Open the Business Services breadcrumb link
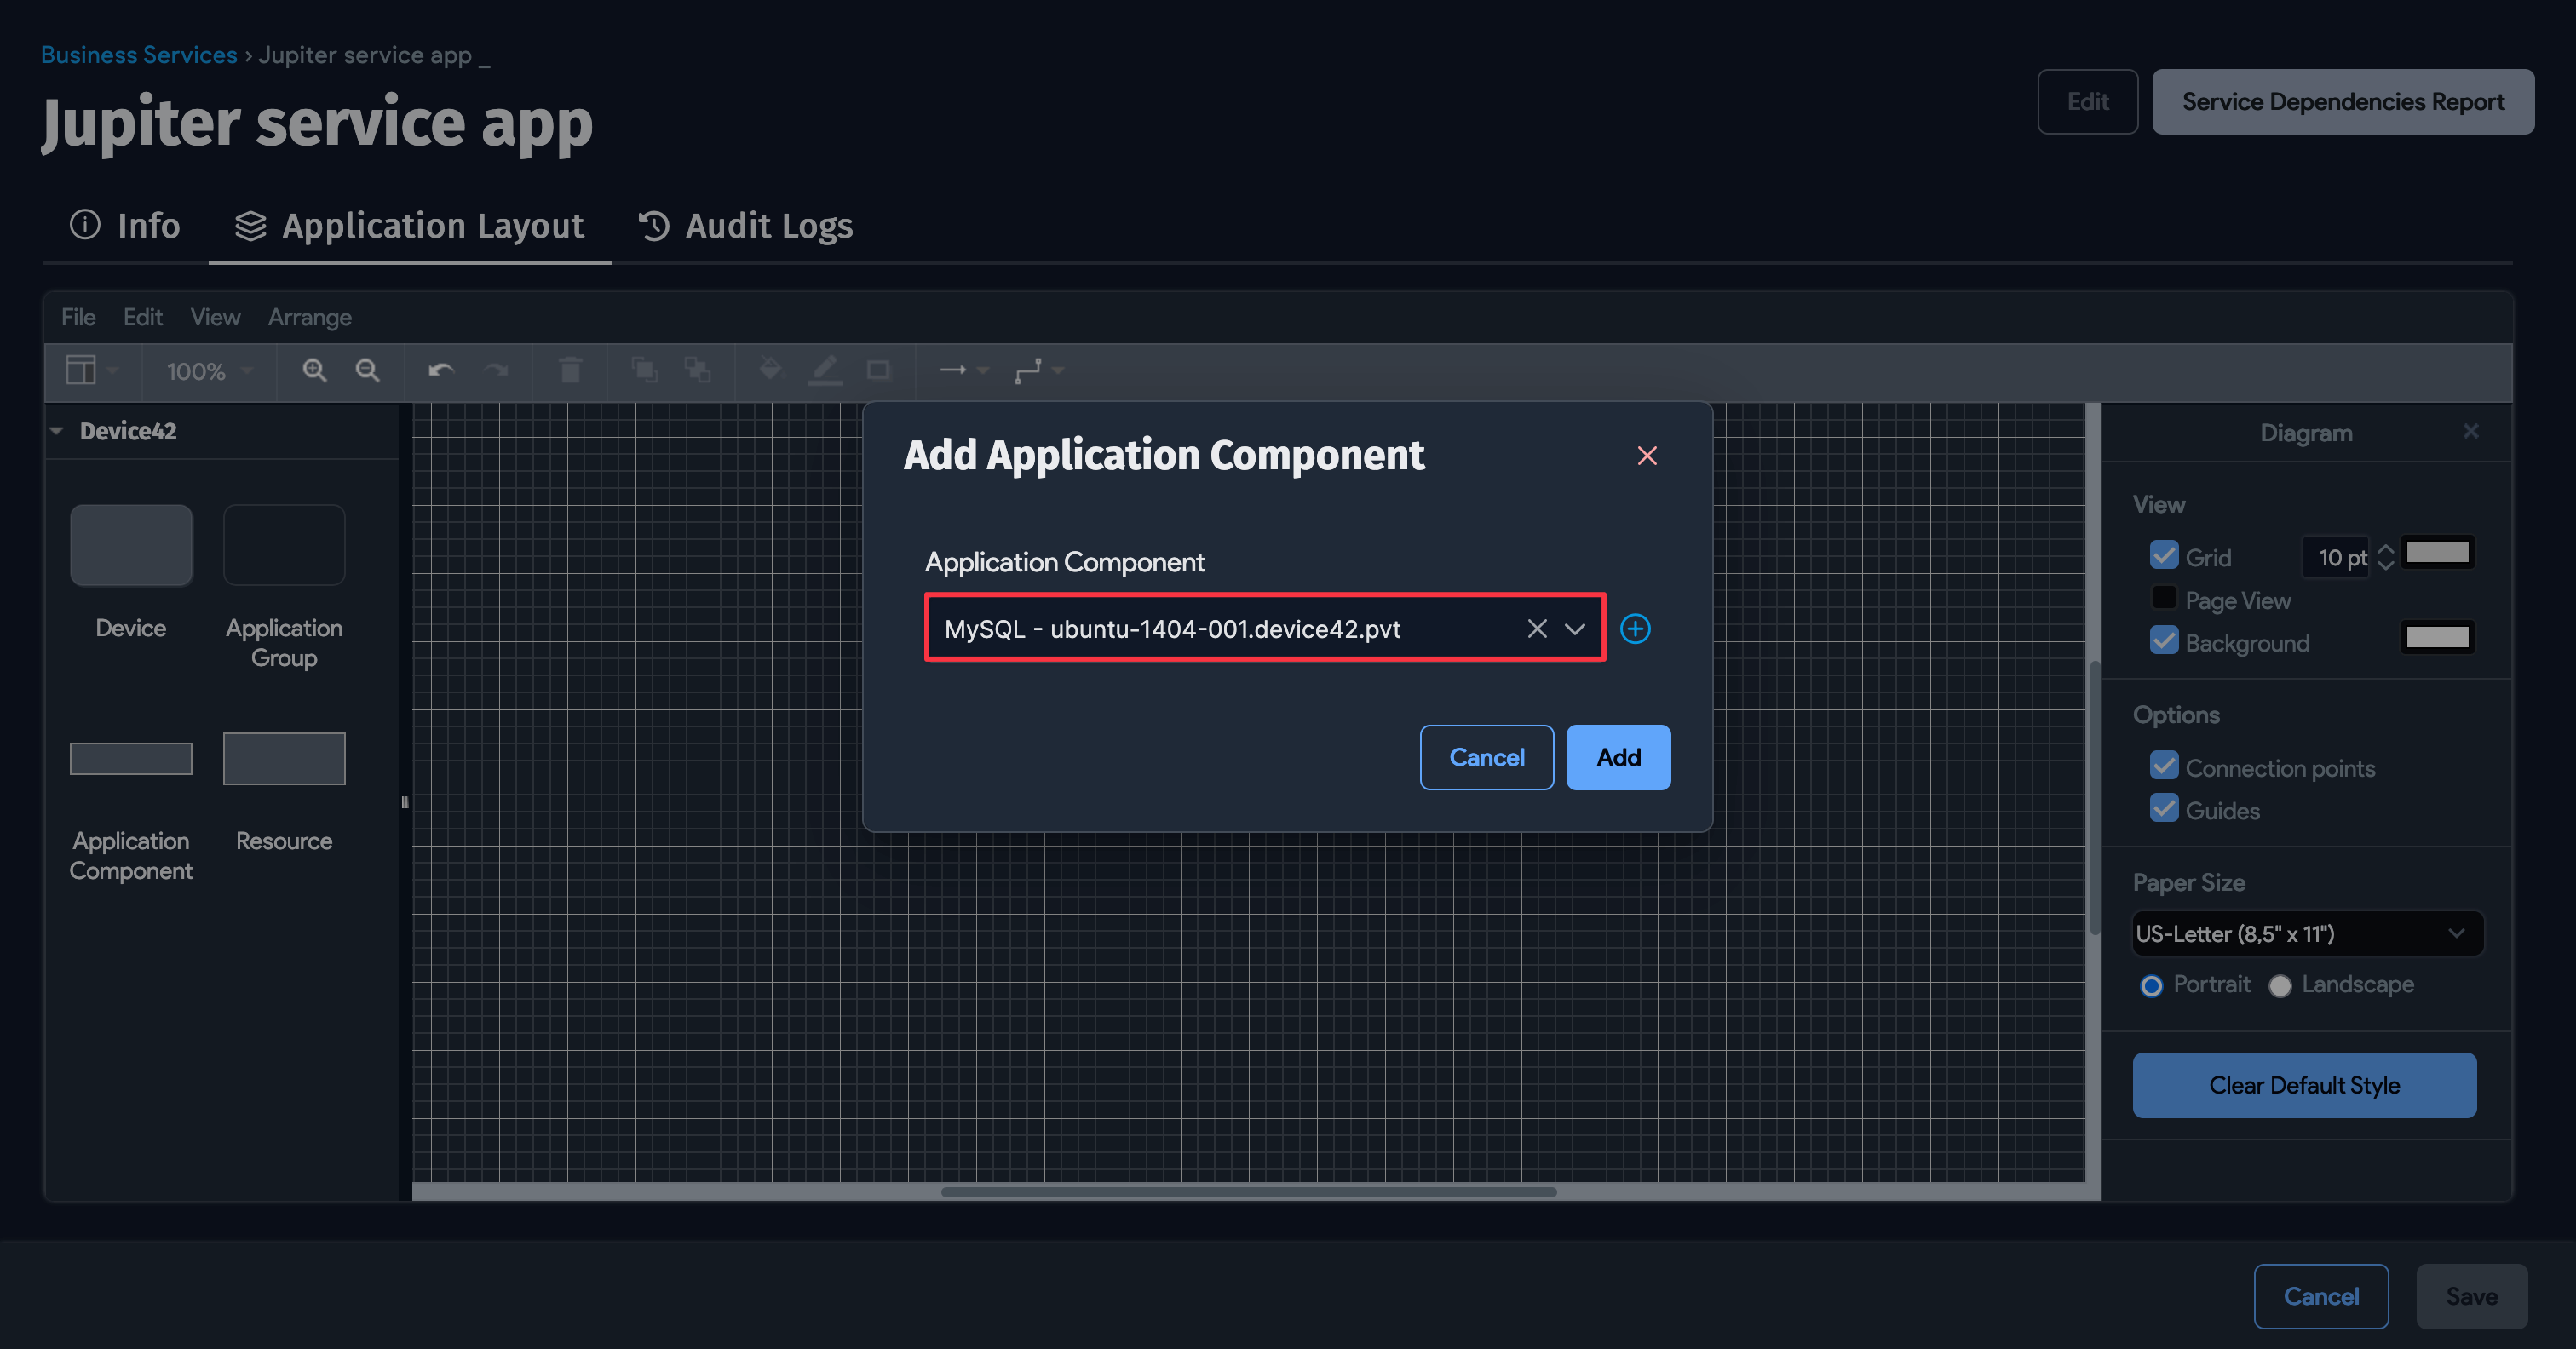 pyautogui.click(x=139, y=55)
